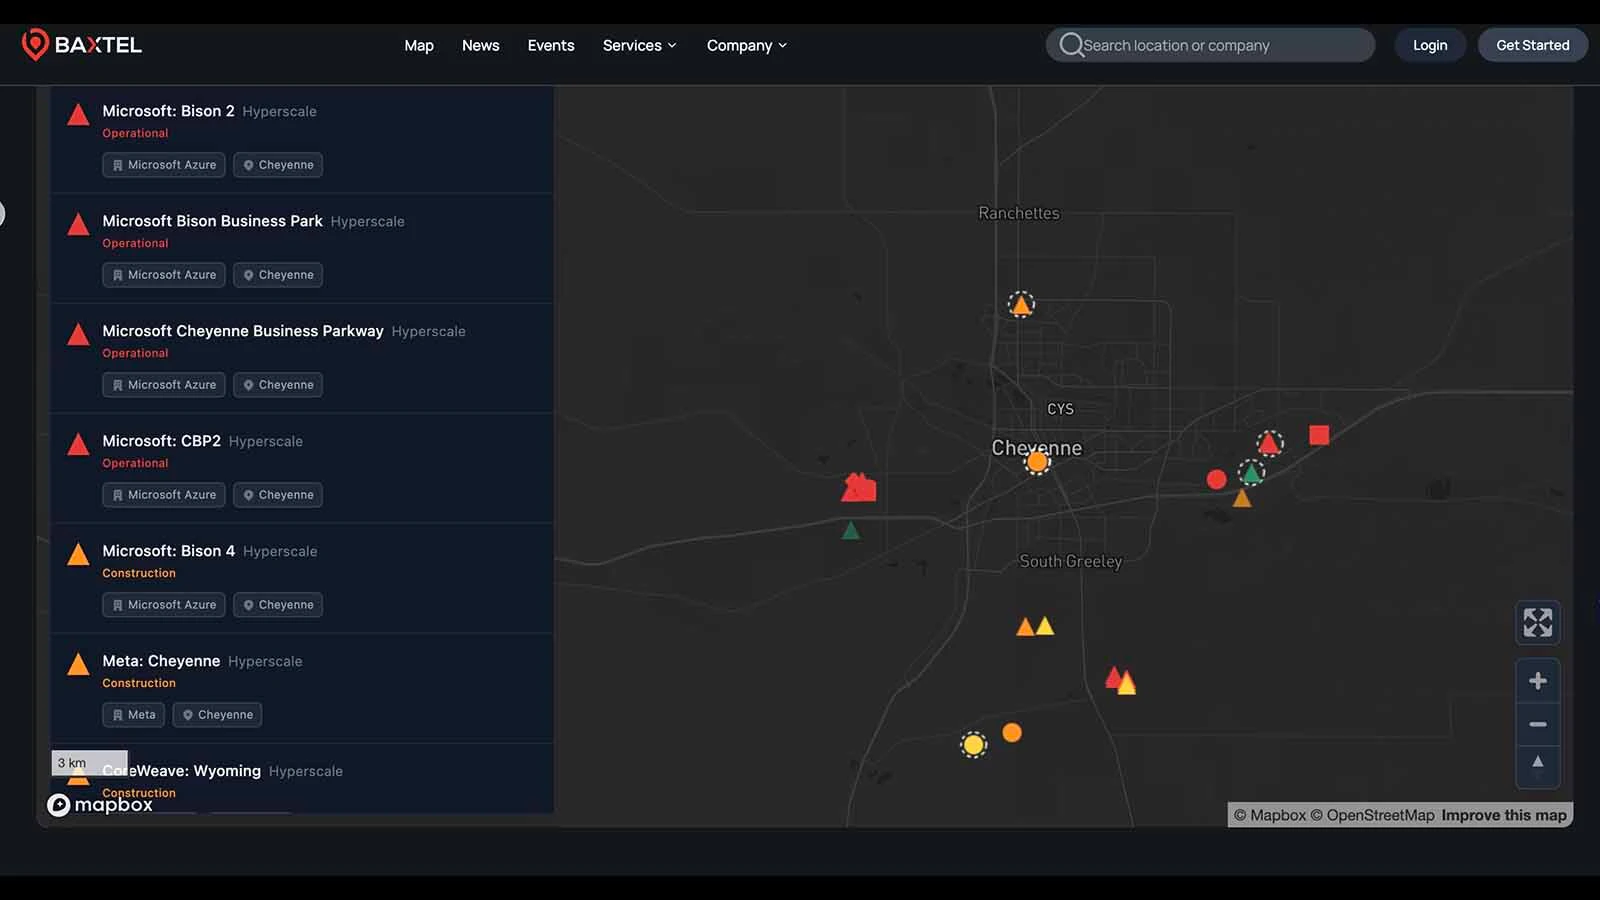The width and height of the screenshot is (1600, 900).
Task: Click the orange triangle icon beside Meta: Cheyenne
Action: (78, 663)
